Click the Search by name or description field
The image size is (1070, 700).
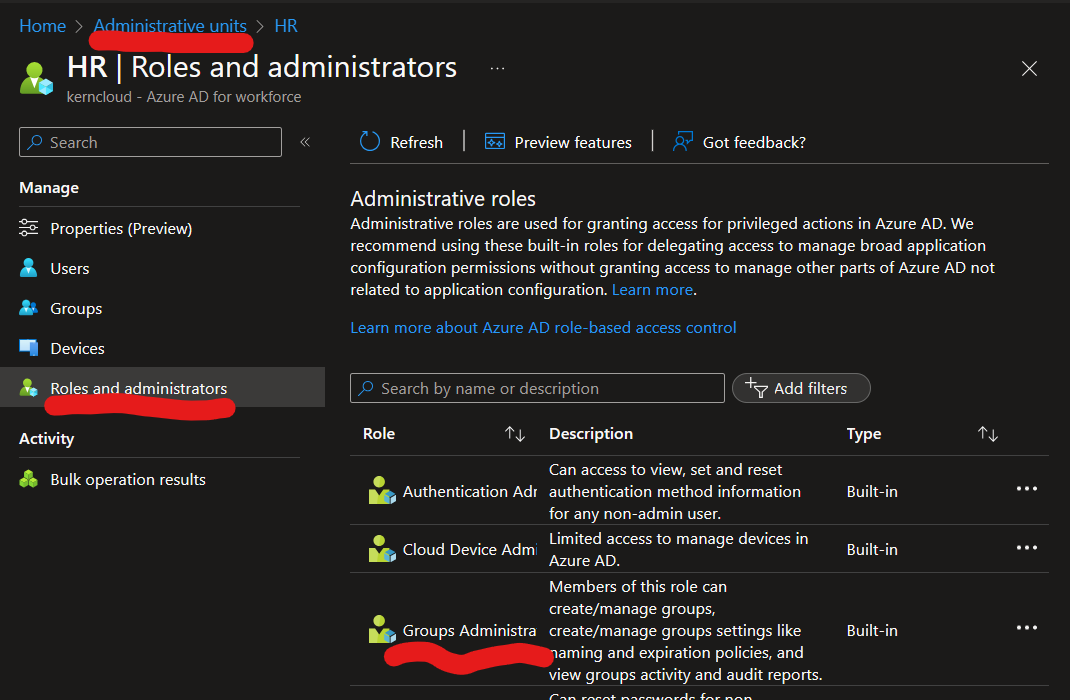pos(537,388)
